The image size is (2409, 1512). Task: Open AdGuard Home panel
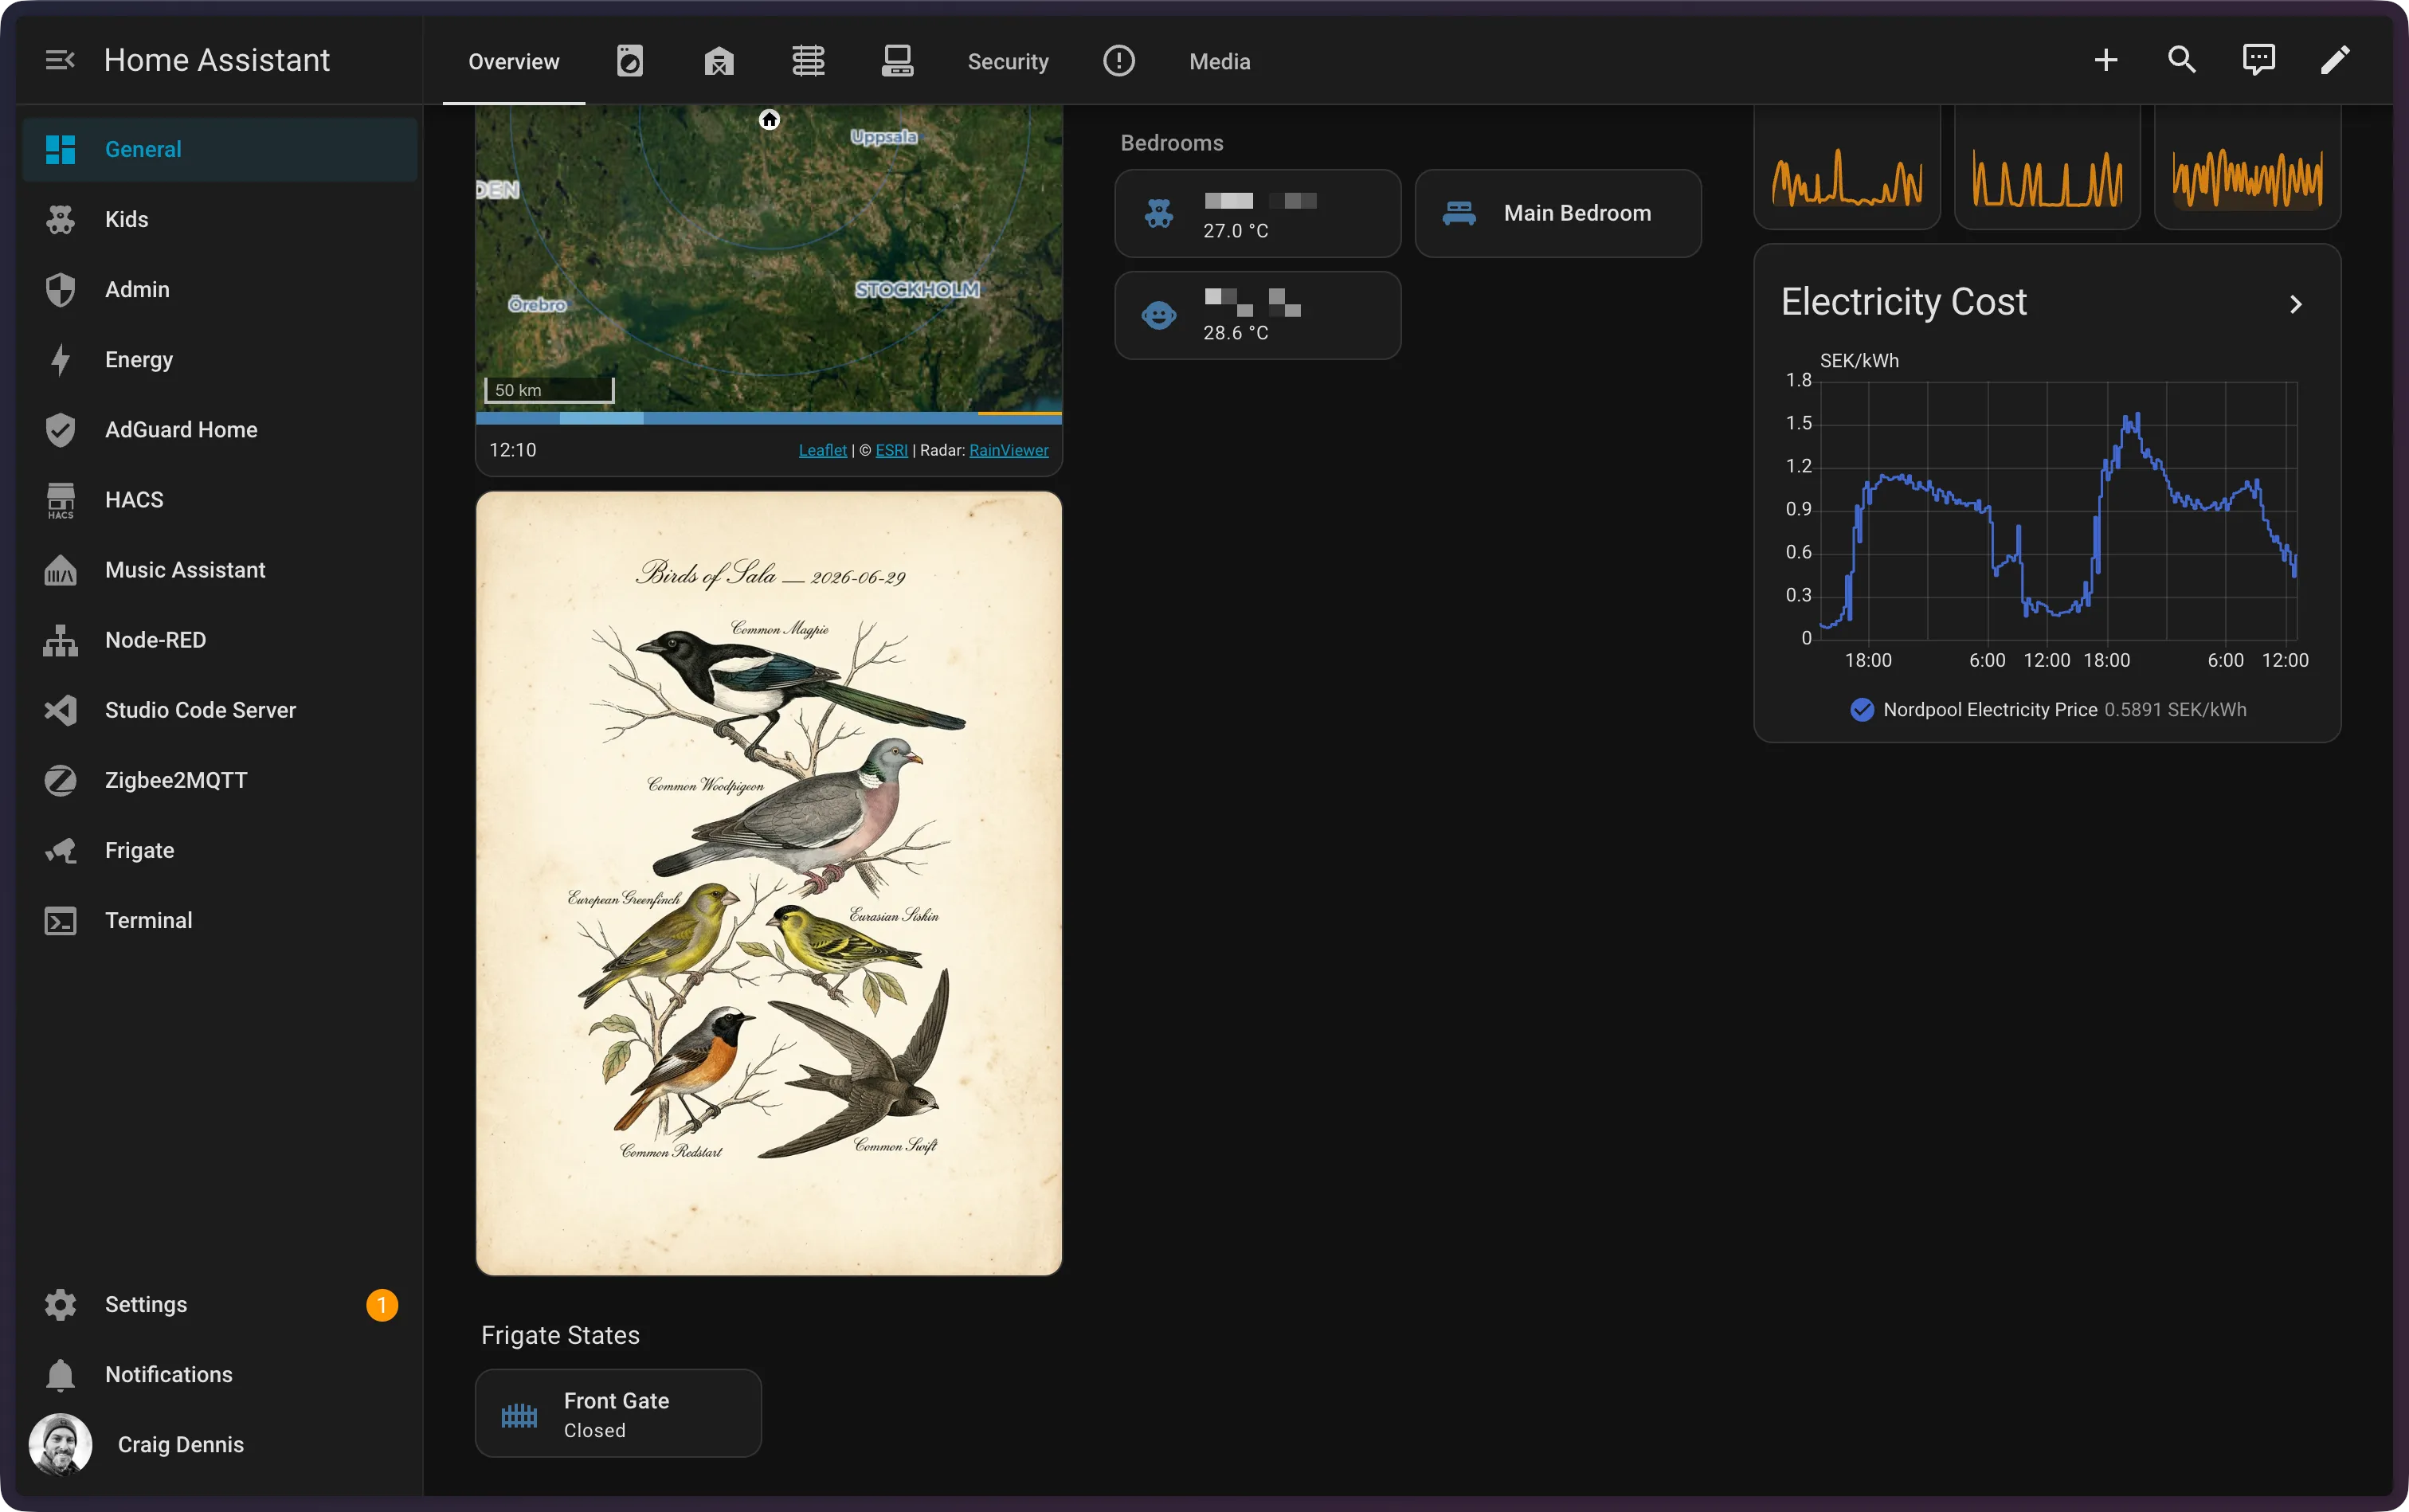tap(220, 429)
